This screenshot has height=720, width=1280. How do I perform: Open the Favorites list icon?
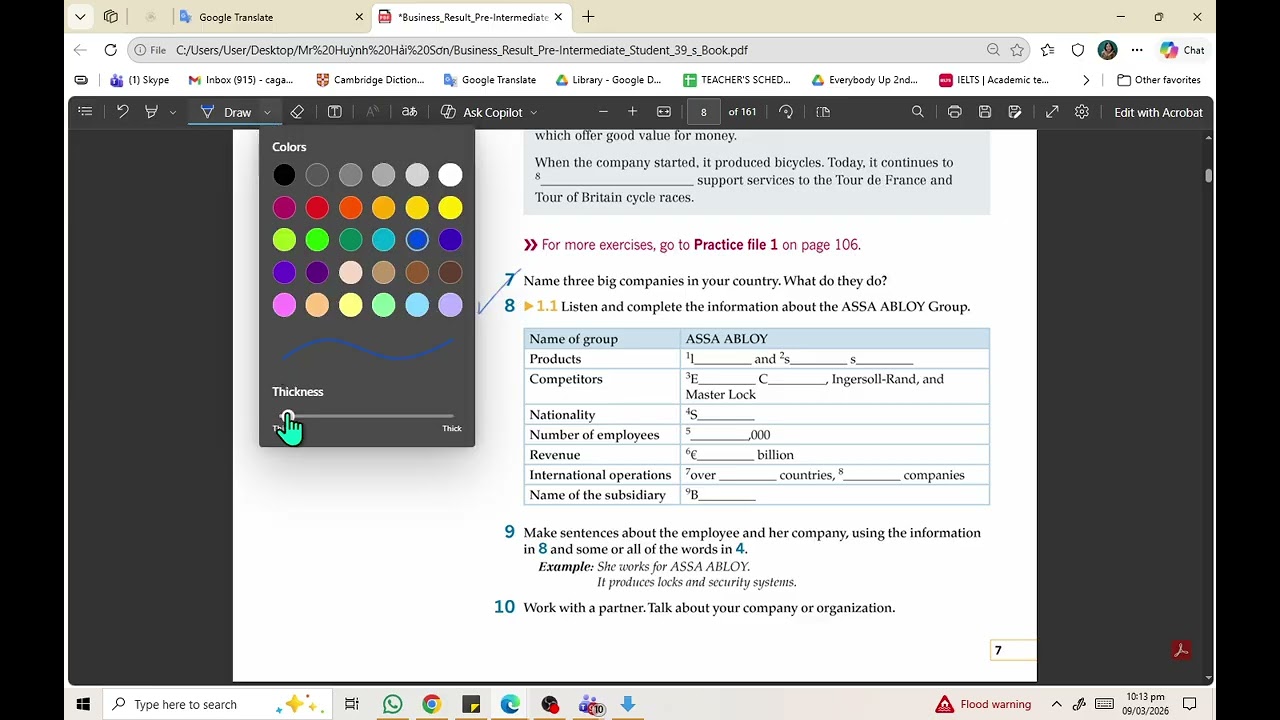[1047, 50]
